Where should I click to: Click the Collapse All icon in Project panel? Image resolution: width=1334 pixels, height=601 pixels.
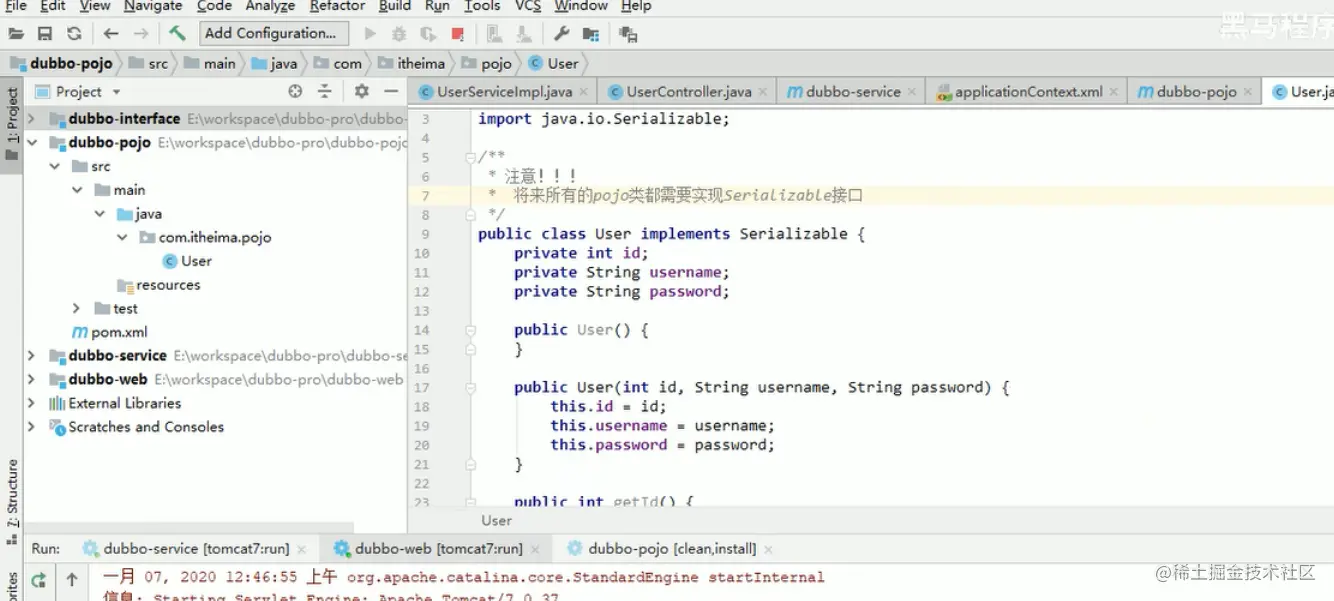tap(324, 91)
